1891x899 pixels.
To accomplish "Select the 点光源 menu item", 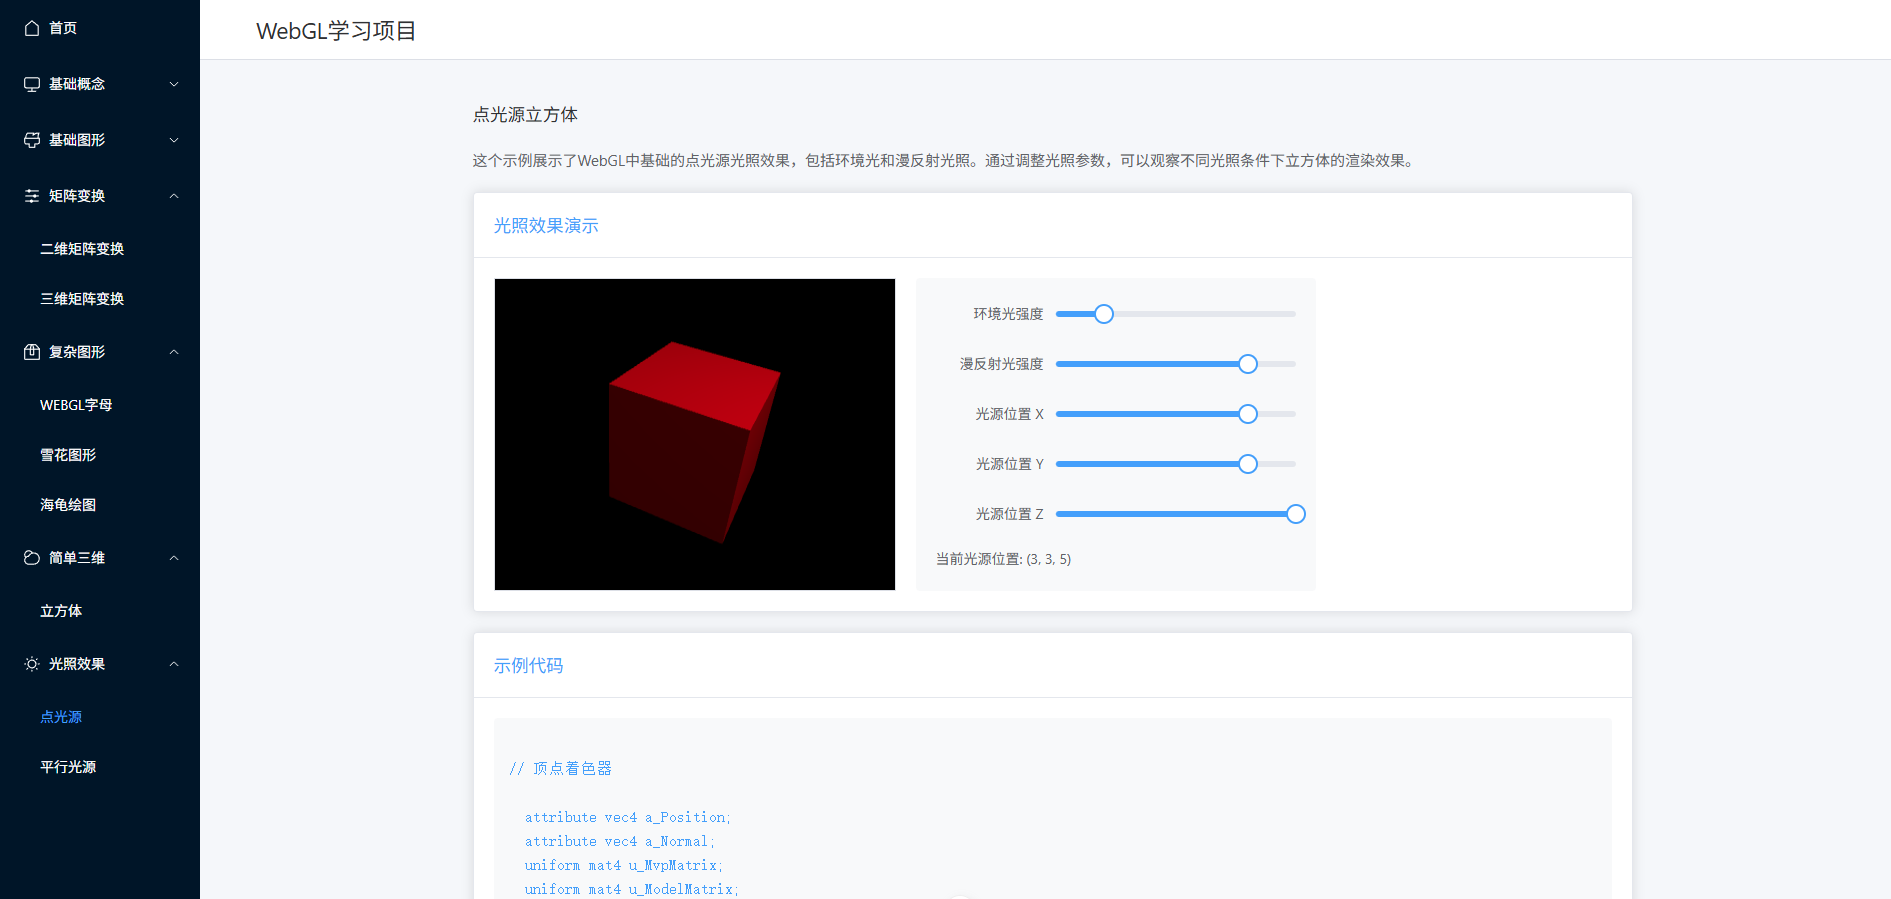I will point(100,717).
